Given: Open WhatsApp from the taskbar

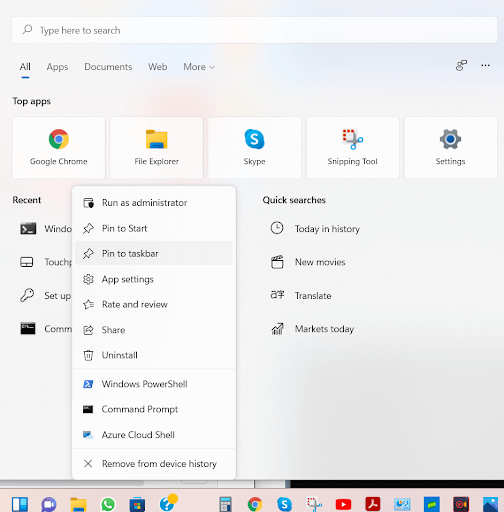Looking at the screenshot, I should 108,504.
